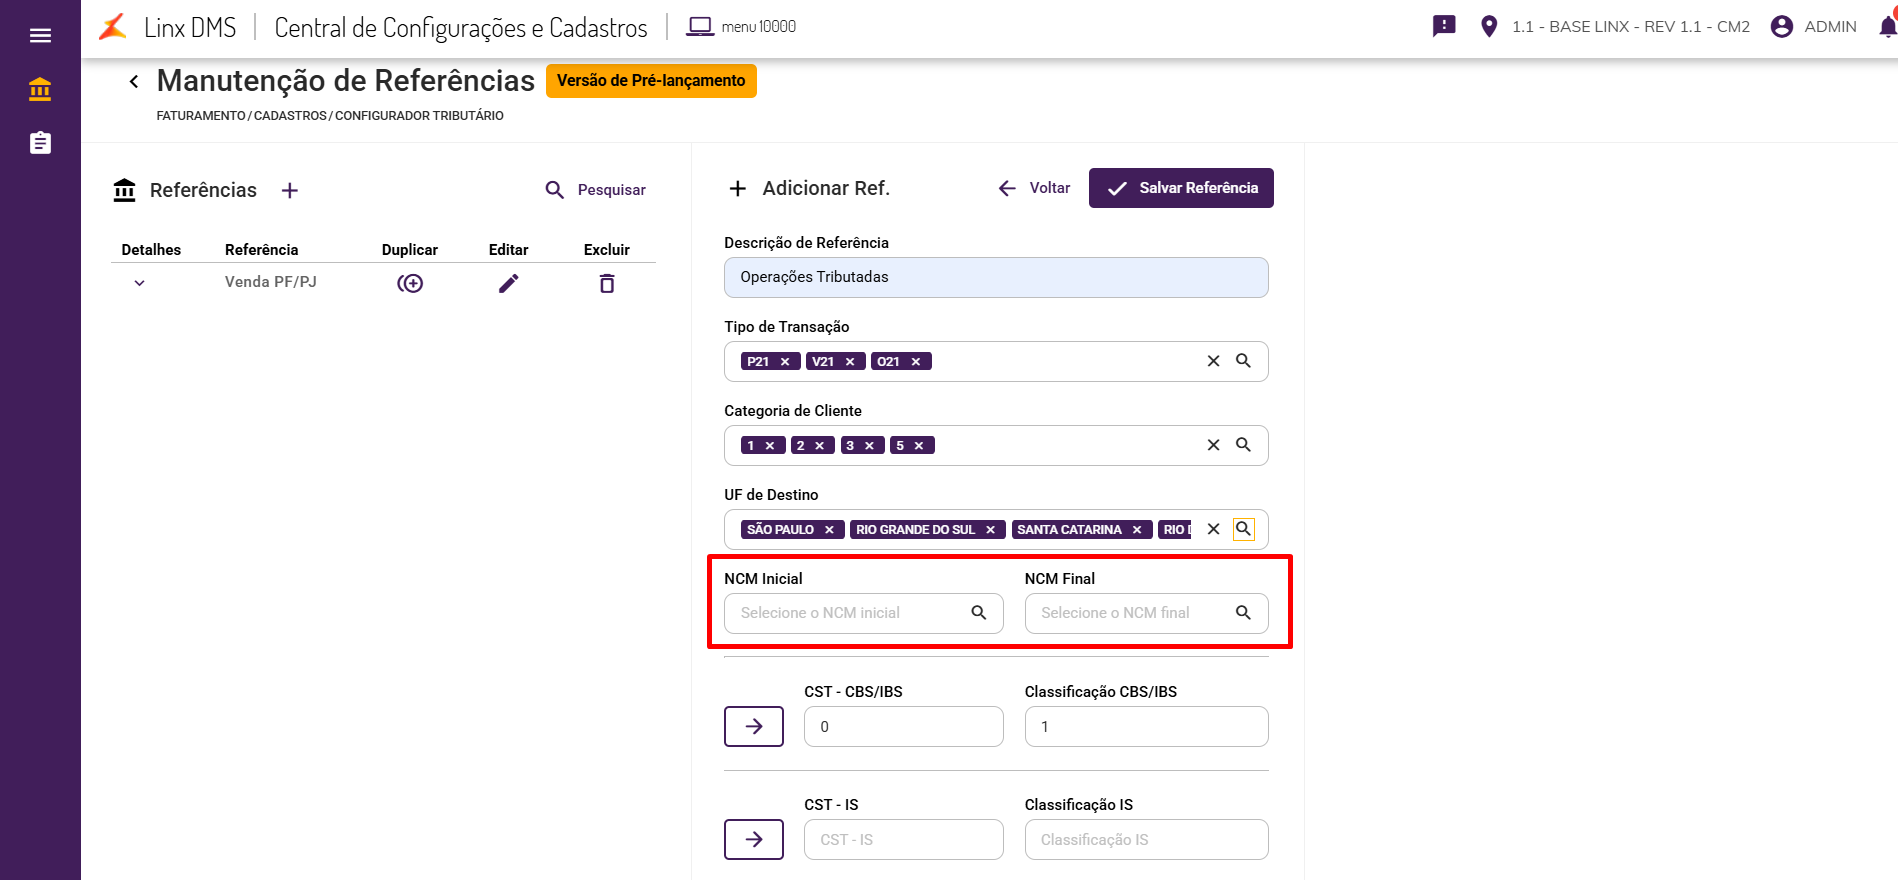Click the clipboard icon in left sidebar
The height and width of the screenshot is (880, 1898).
point(40,143)
